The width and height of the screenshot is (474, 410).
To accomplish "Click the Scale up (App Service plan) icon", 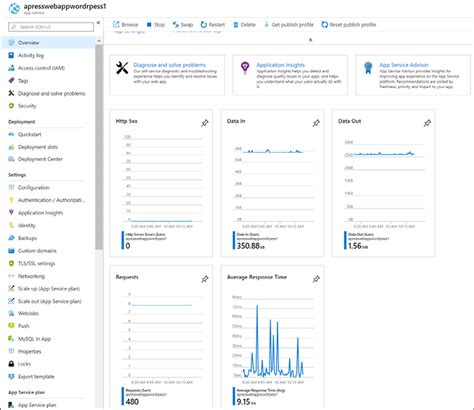I will coord(11,288).
